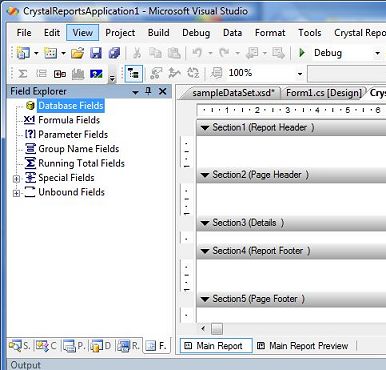Viewport: 386px width, 370px height.
Task: Open the Format menu
Action: click(270, 33)
